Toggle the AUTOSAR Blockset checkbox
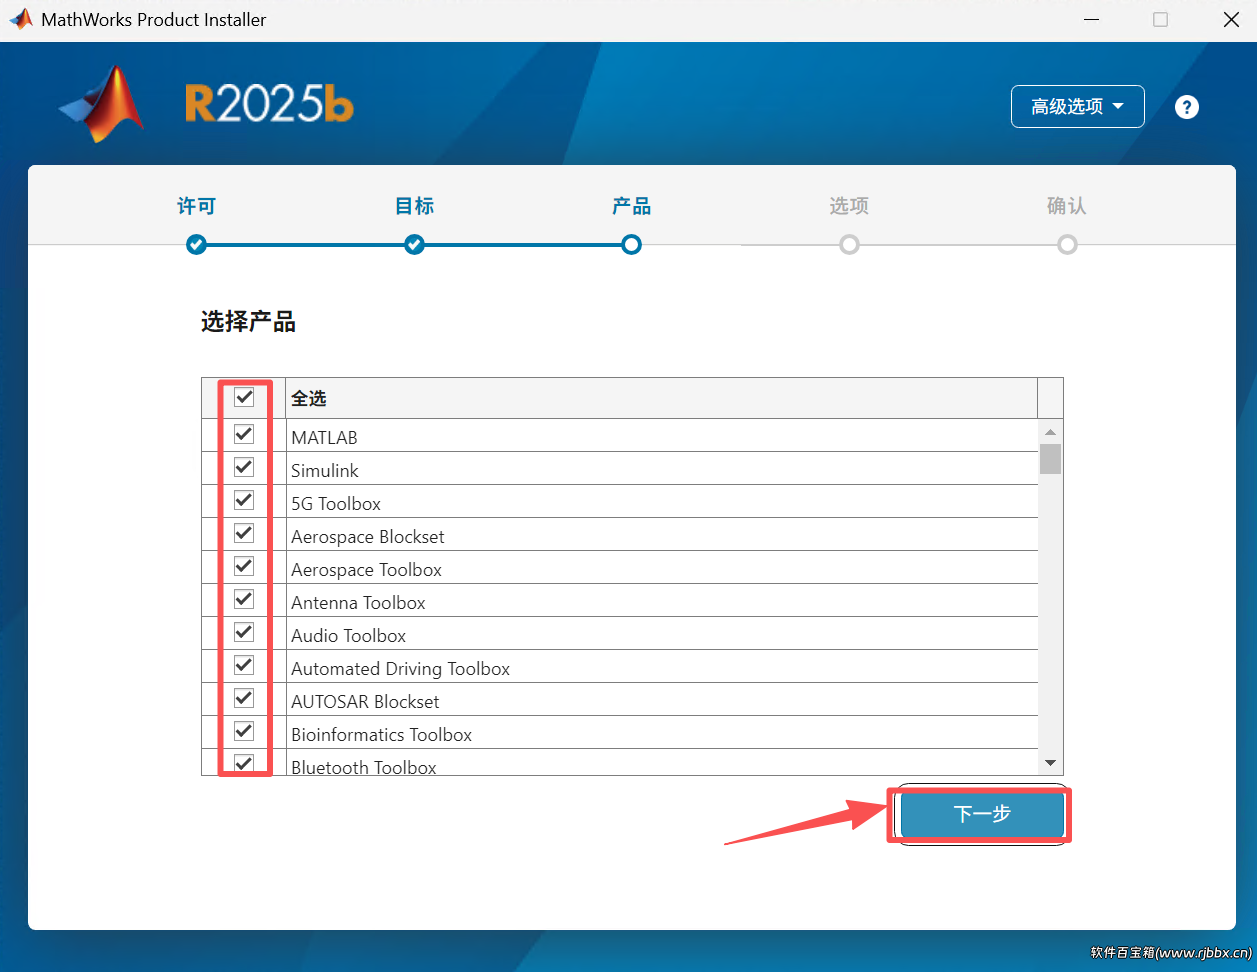The width and height of the screenshot is (1257, 972). coord(244,698)
